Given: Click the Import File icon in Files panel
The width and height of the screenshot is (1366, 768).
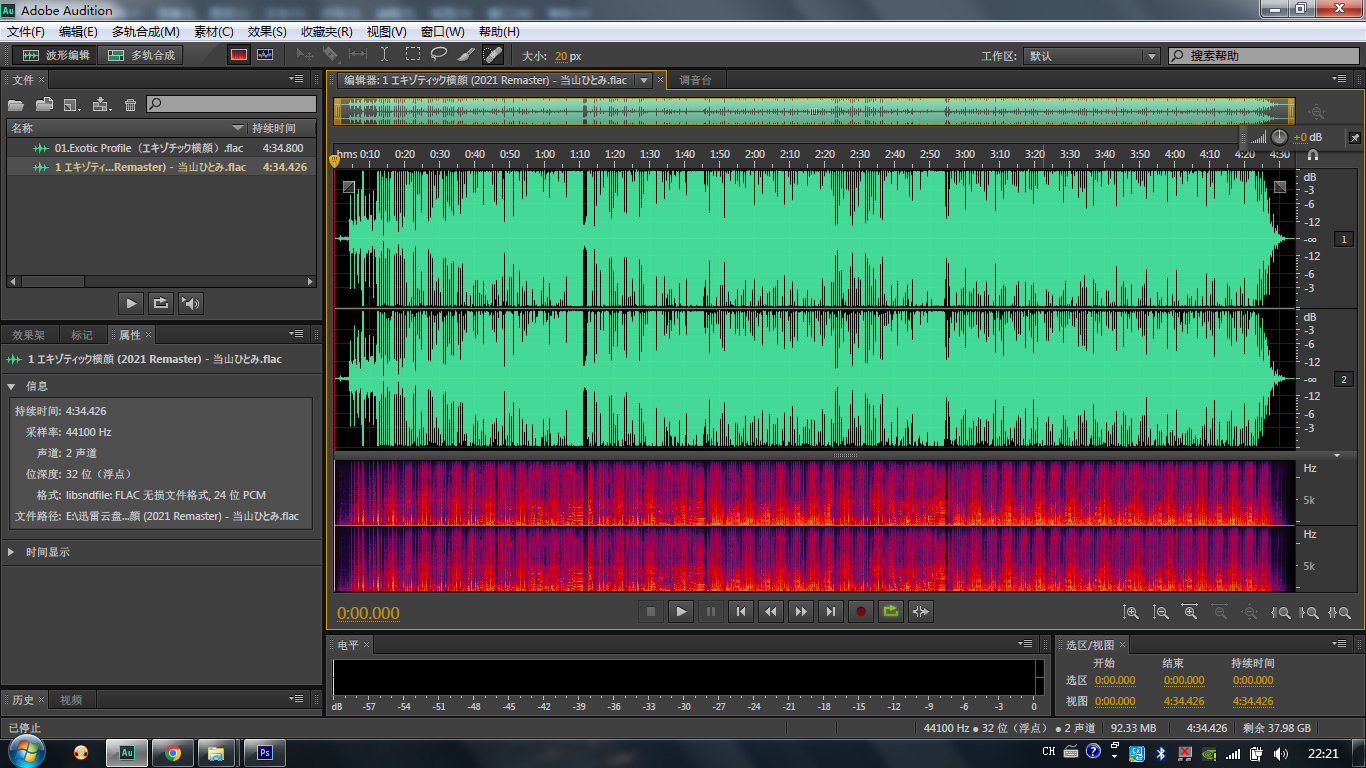Looking at the screenshot, I should click(x=44, y=104).
